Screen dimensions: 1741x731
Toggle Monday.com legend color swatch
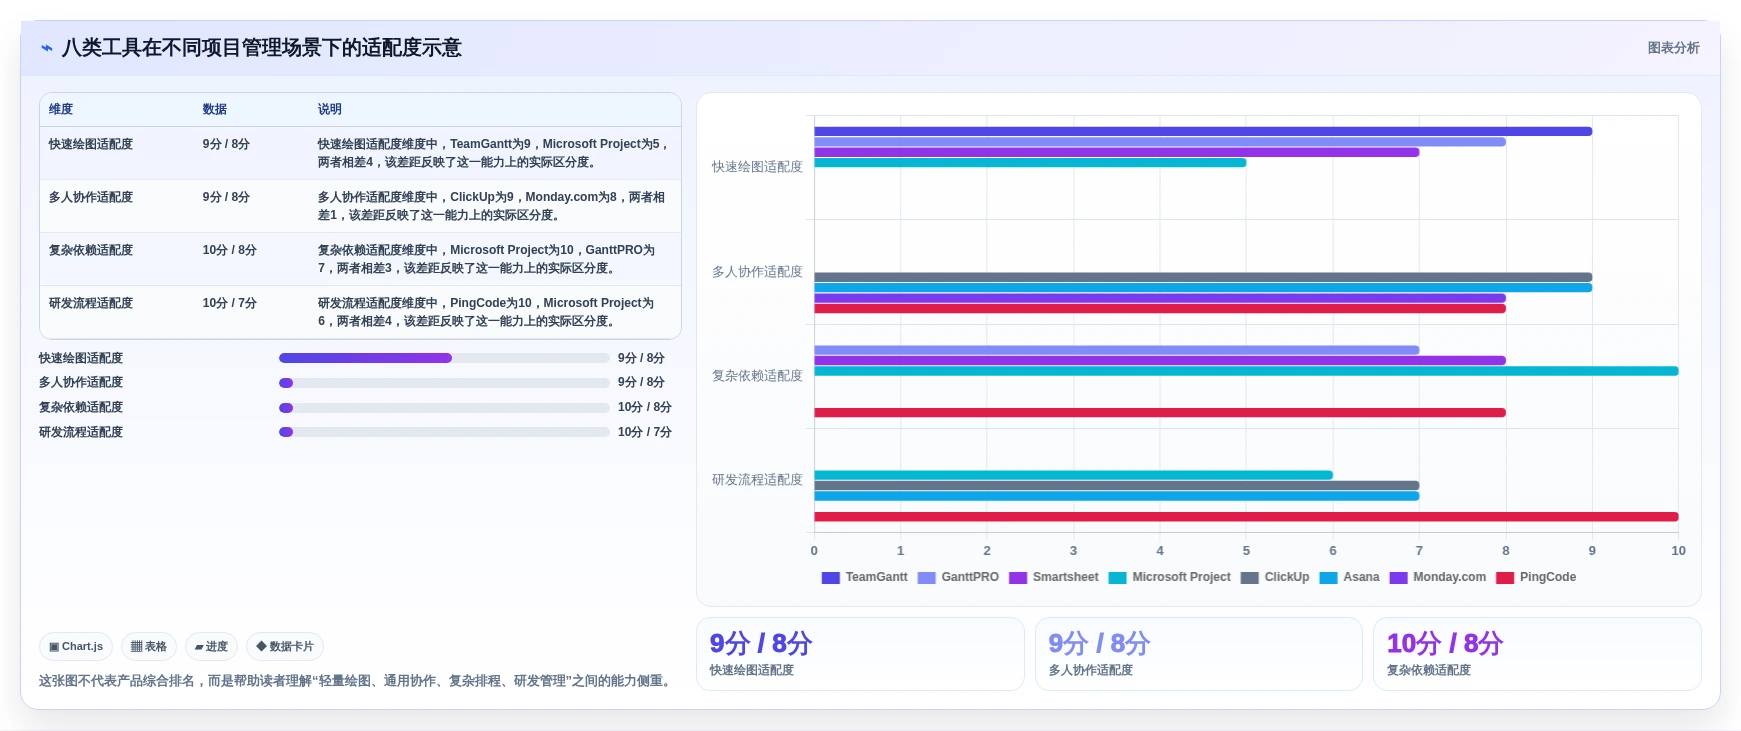1399,578
